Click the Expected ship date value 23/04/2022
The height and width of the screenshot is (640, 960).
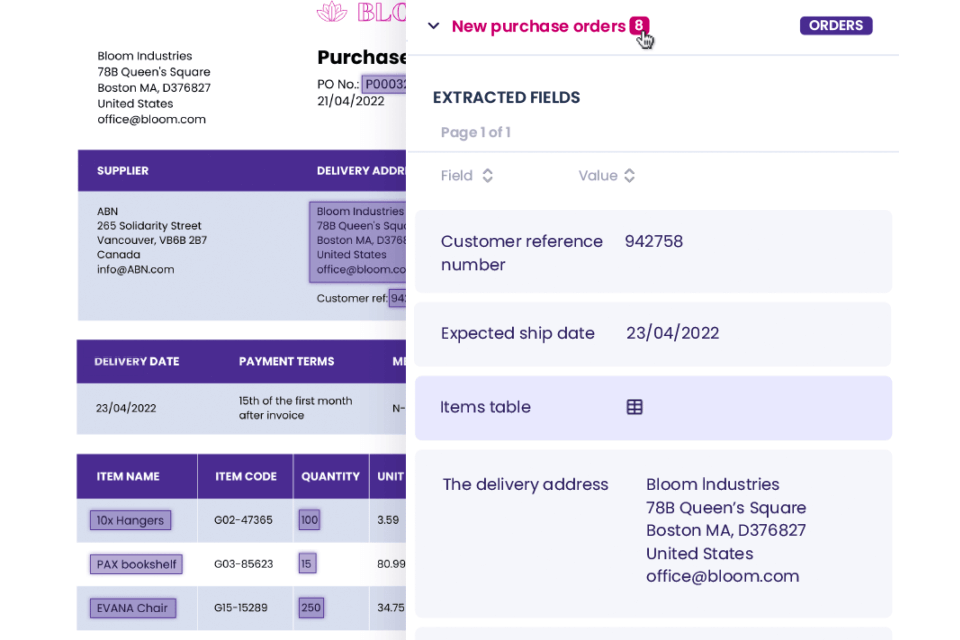pos(672,333)
